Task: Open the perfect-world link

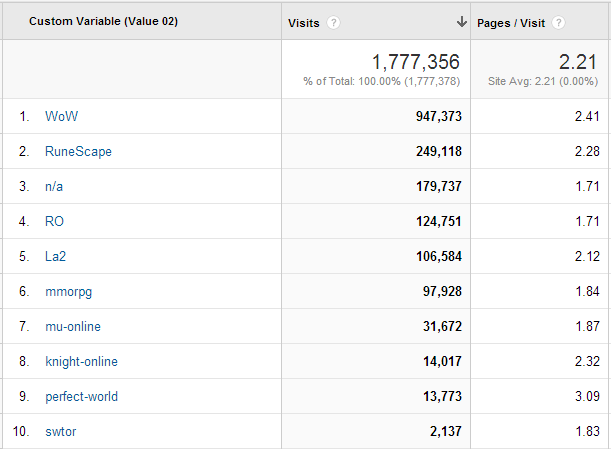Action: click(81, 397)
